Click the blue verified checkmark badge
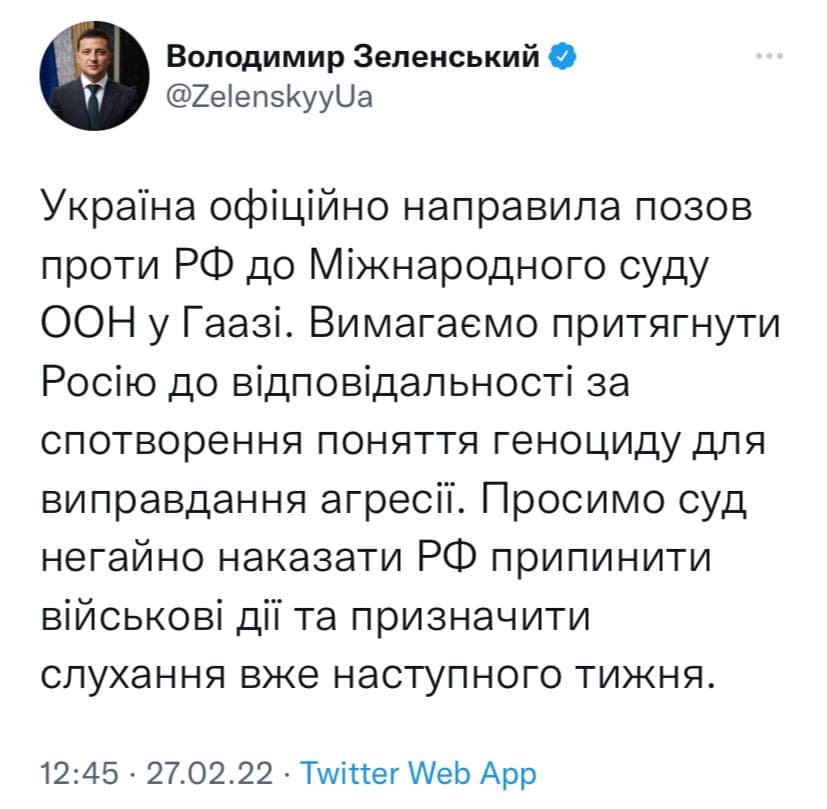827x809 pixels. 563,56
